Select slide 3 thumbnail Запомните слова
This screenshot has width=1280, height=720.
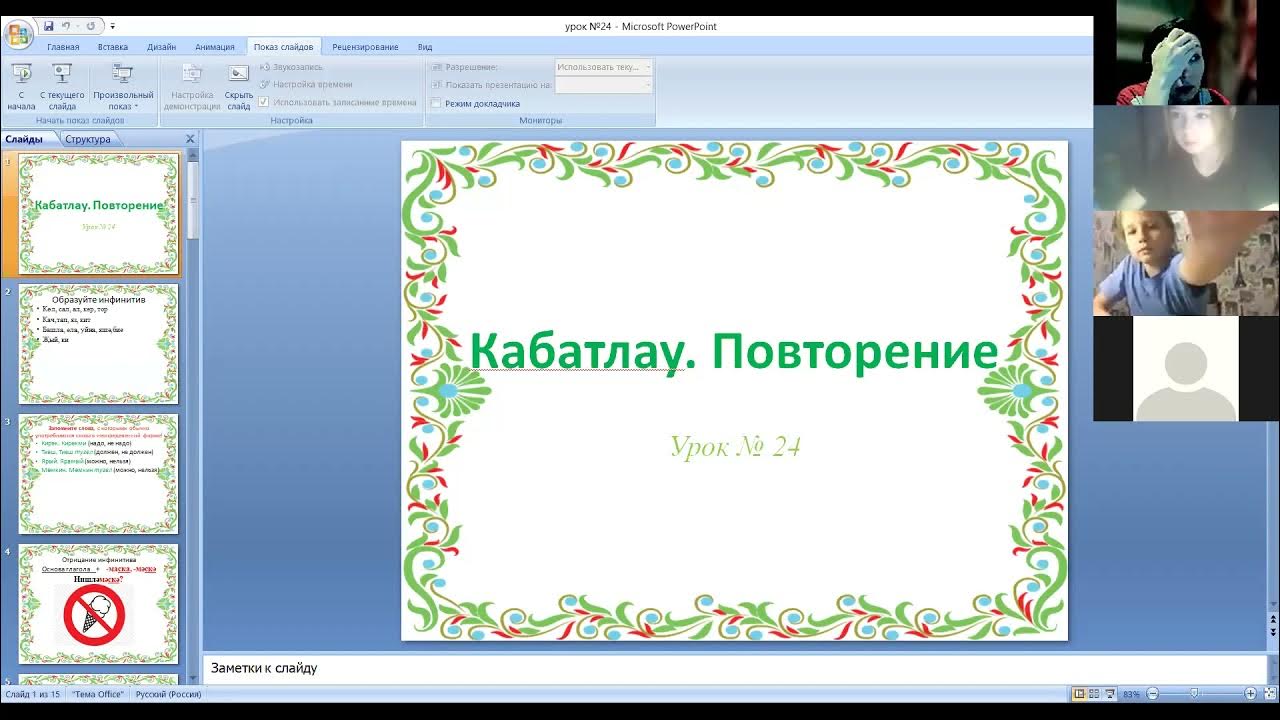coord(98,474)
